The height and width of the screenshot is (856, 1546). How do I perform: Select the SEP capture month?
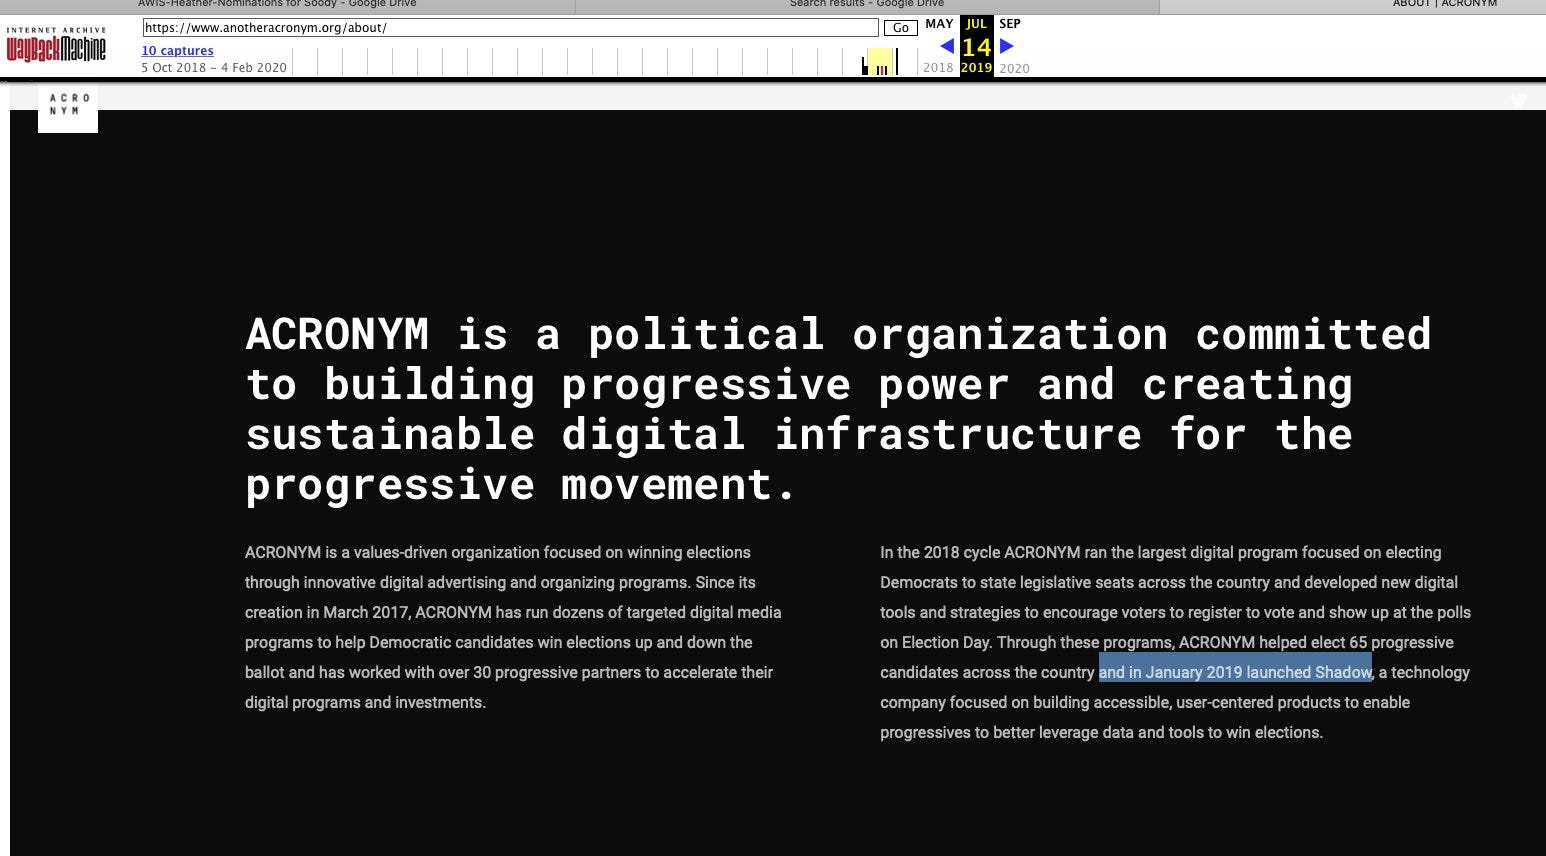(x=1010, y=24)
